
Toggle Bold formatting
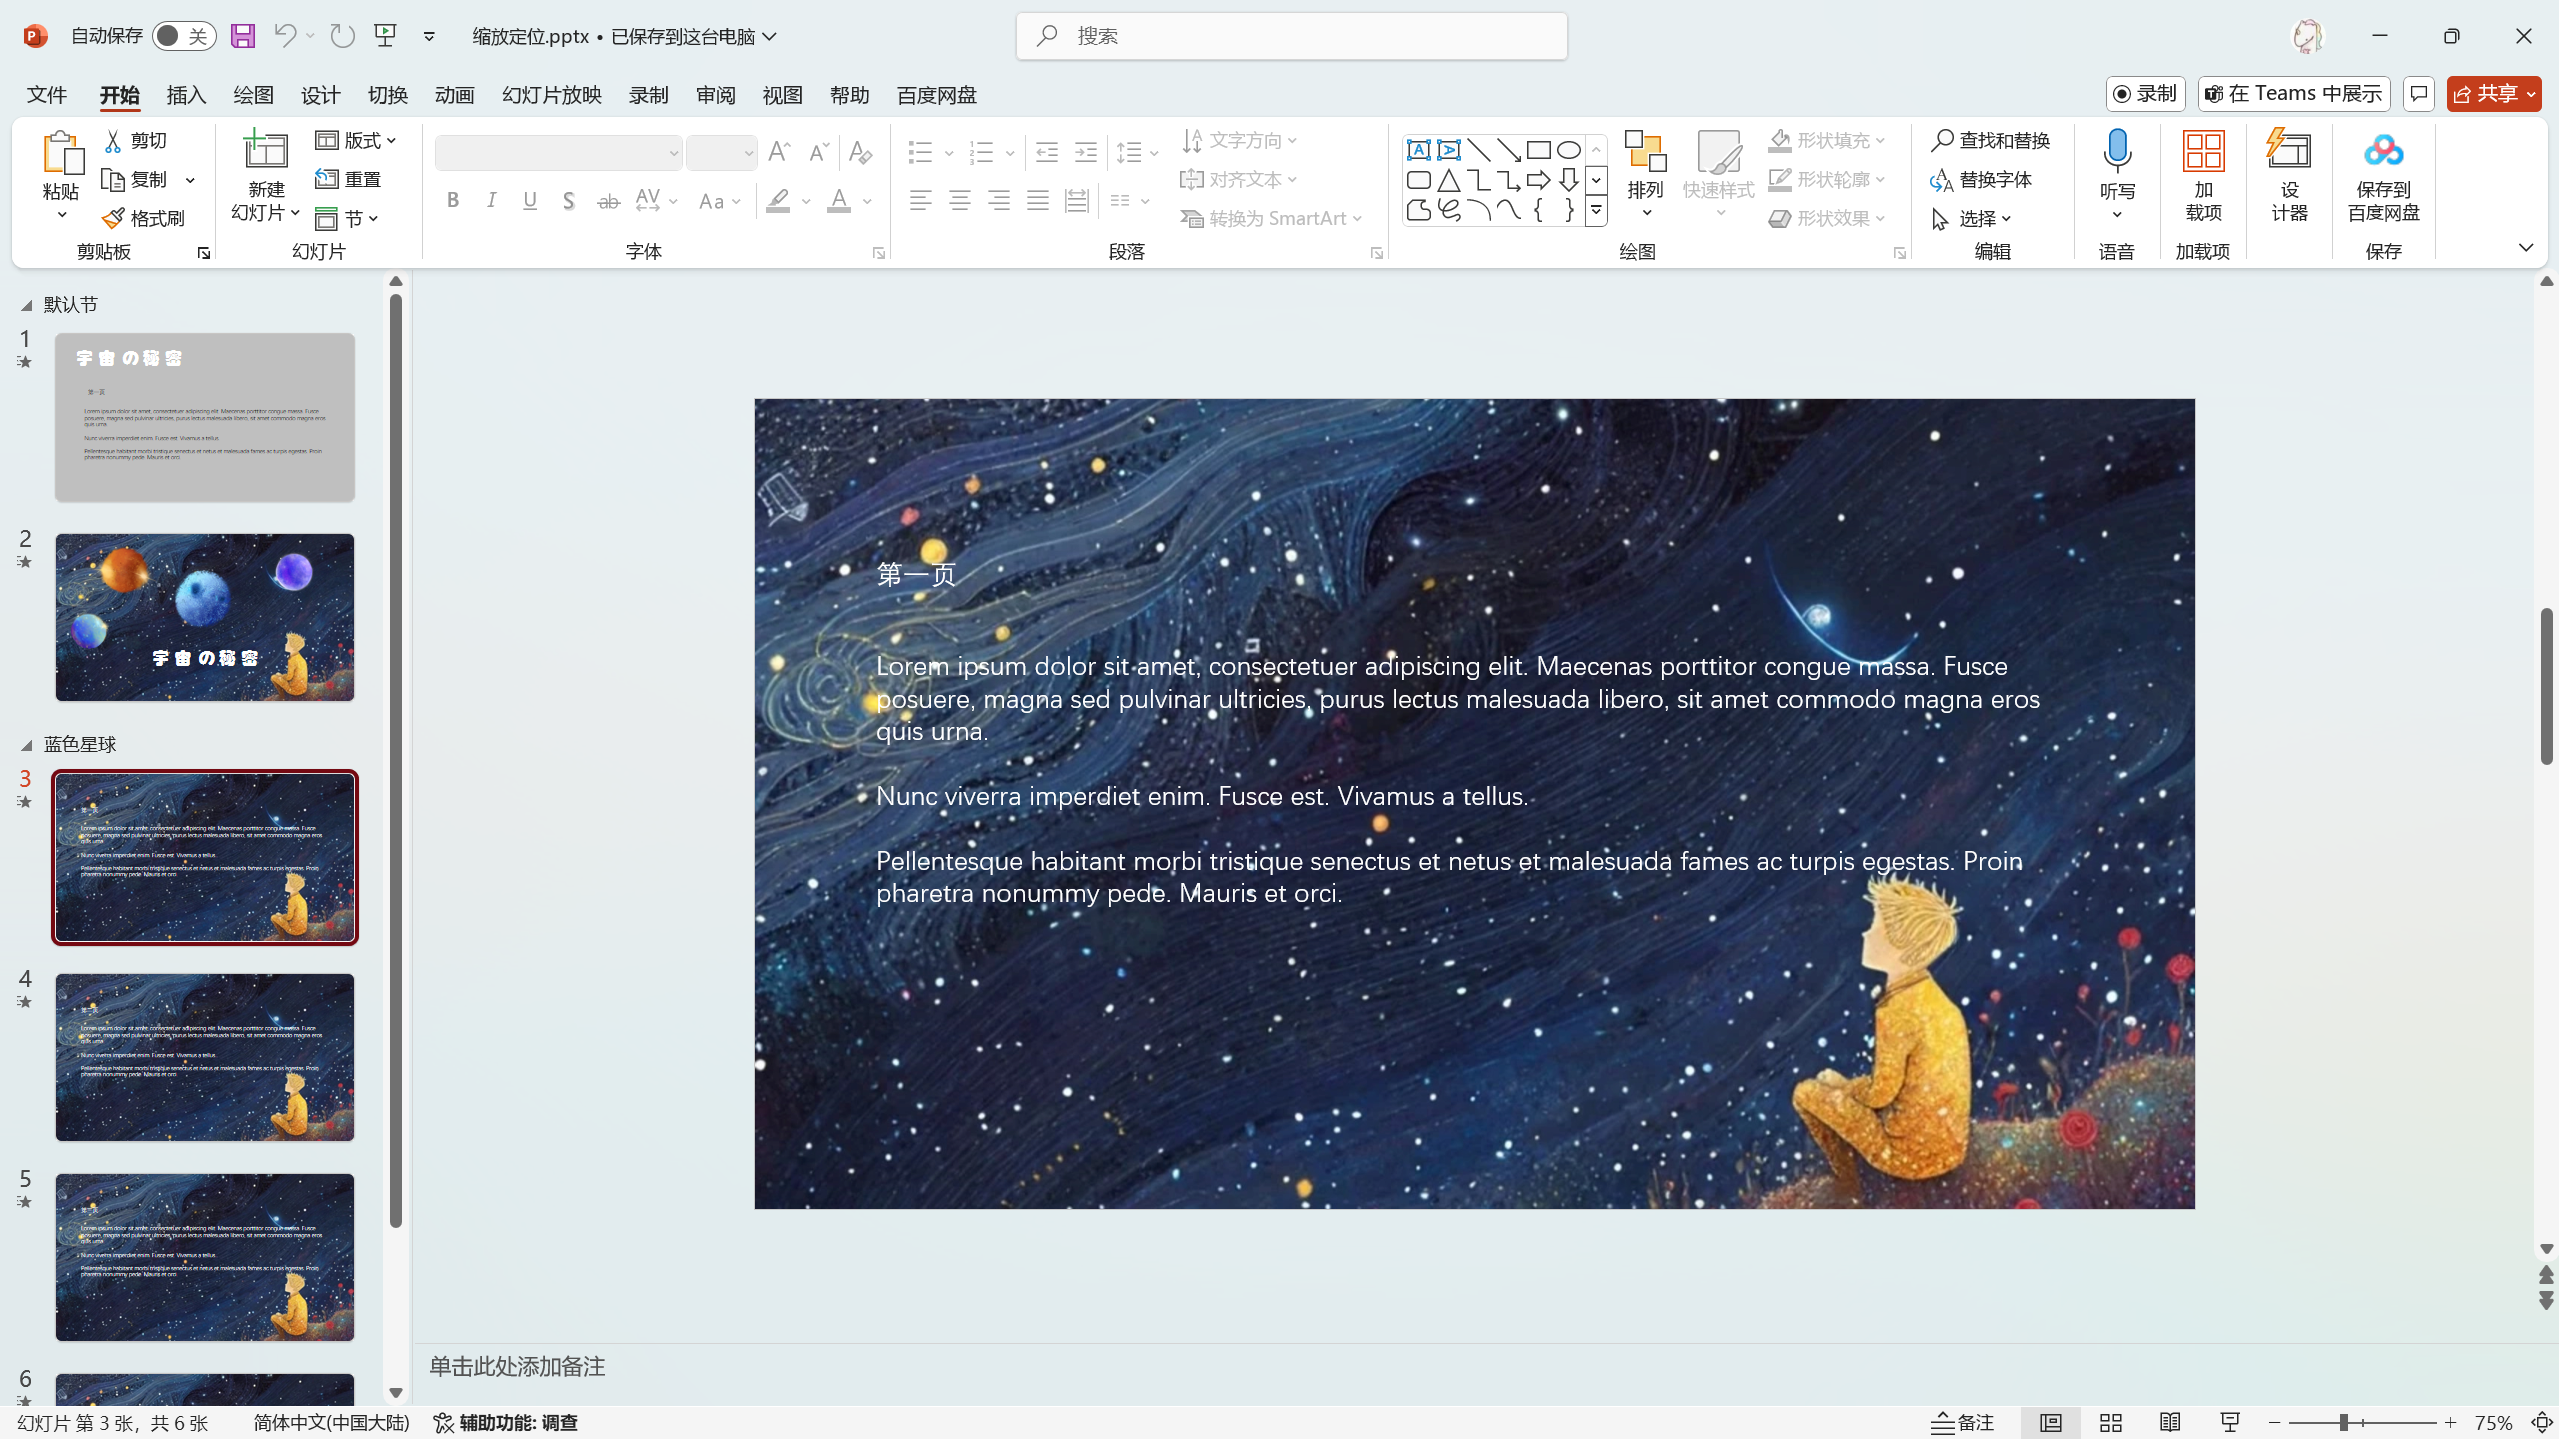pos(453,201)
